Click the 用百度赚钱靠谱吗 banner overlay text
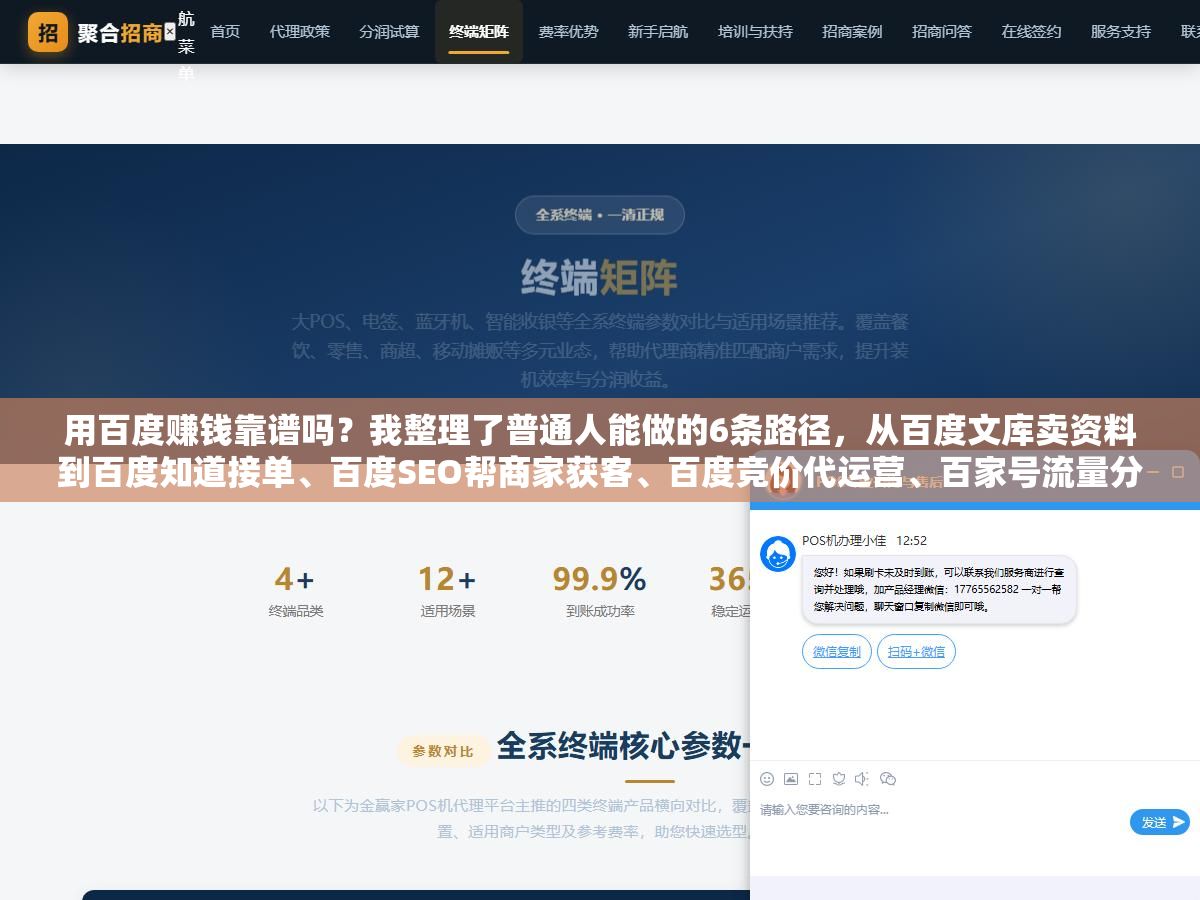Image resolution: width=1200 pixels, height=900 pixels. [600, 451]
